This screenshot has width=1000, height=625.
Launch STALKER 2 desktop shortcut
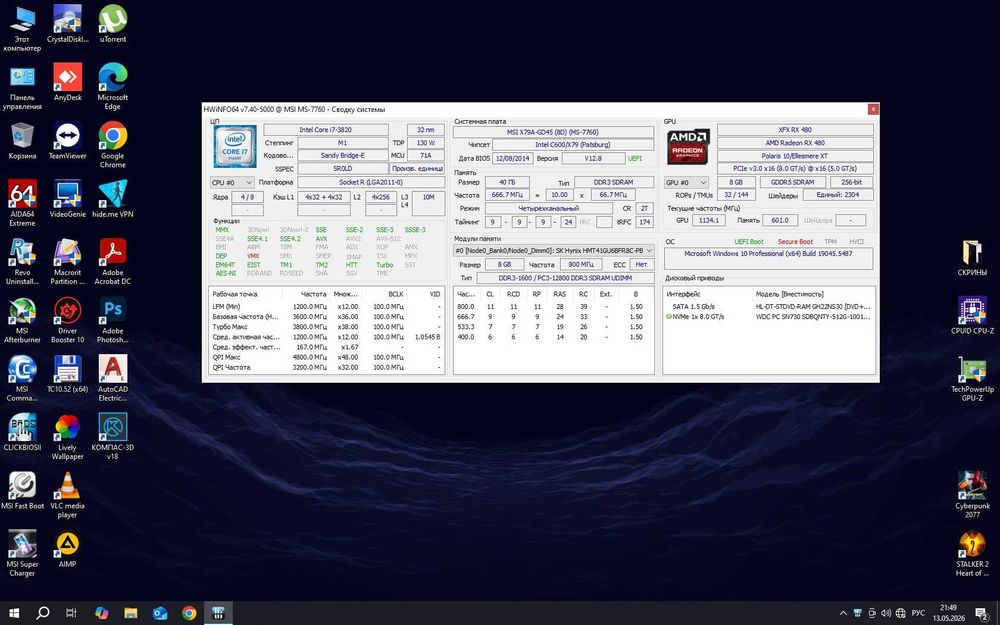[x=972, y=554]
